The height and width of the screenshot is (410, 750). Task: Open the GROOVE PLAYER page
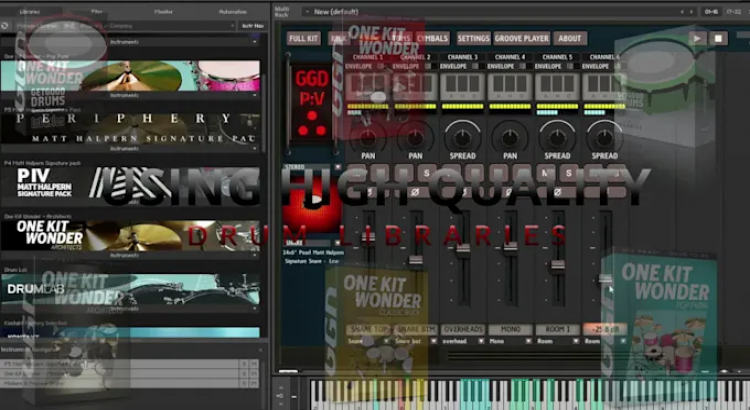pyautogui.click(x=521, y=38)
